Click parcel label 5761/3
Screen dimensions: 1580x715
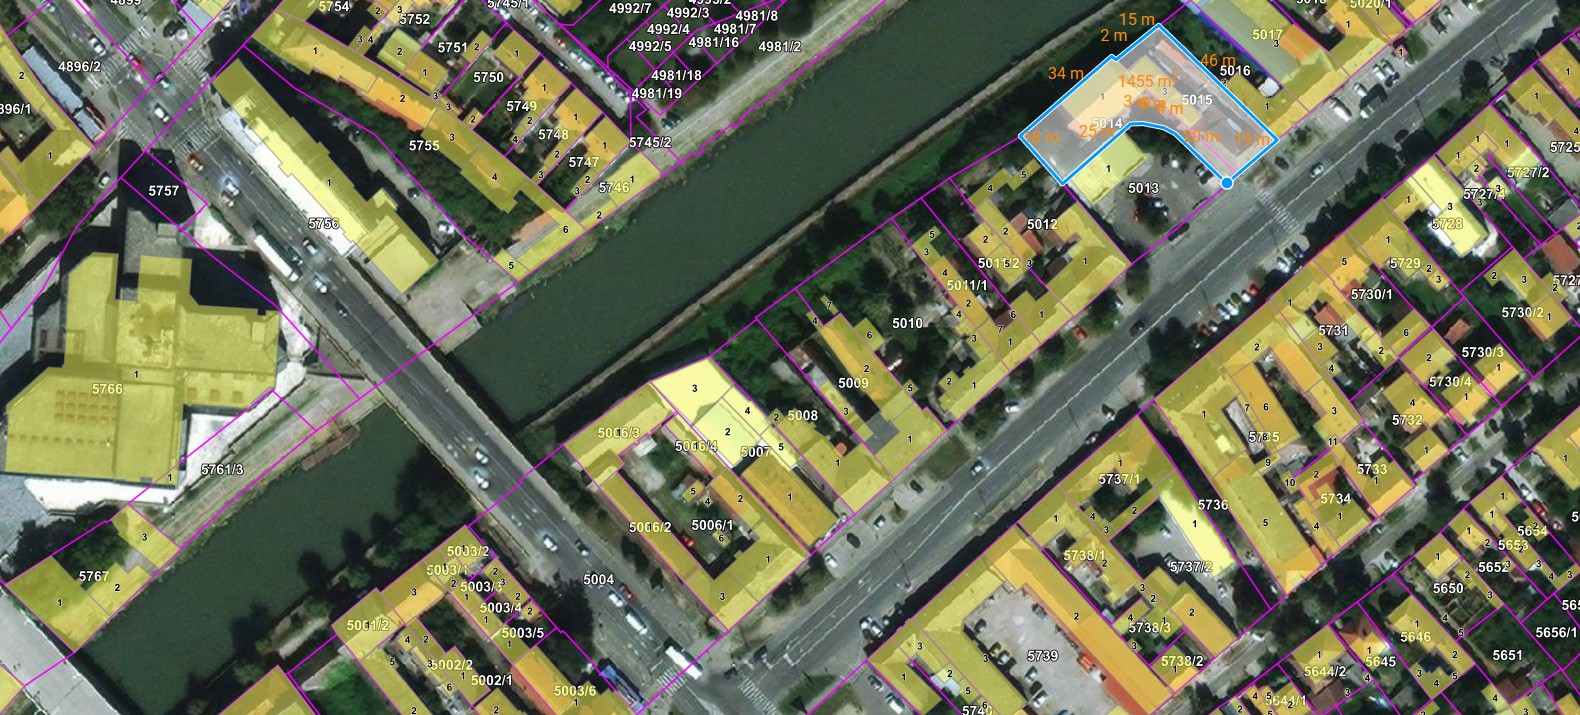tap(222, 469)
